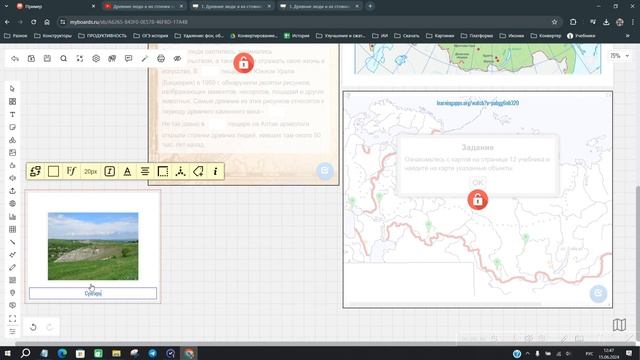
Task: Open the chat comments icon in top toolbar
Action: [129, 59]
